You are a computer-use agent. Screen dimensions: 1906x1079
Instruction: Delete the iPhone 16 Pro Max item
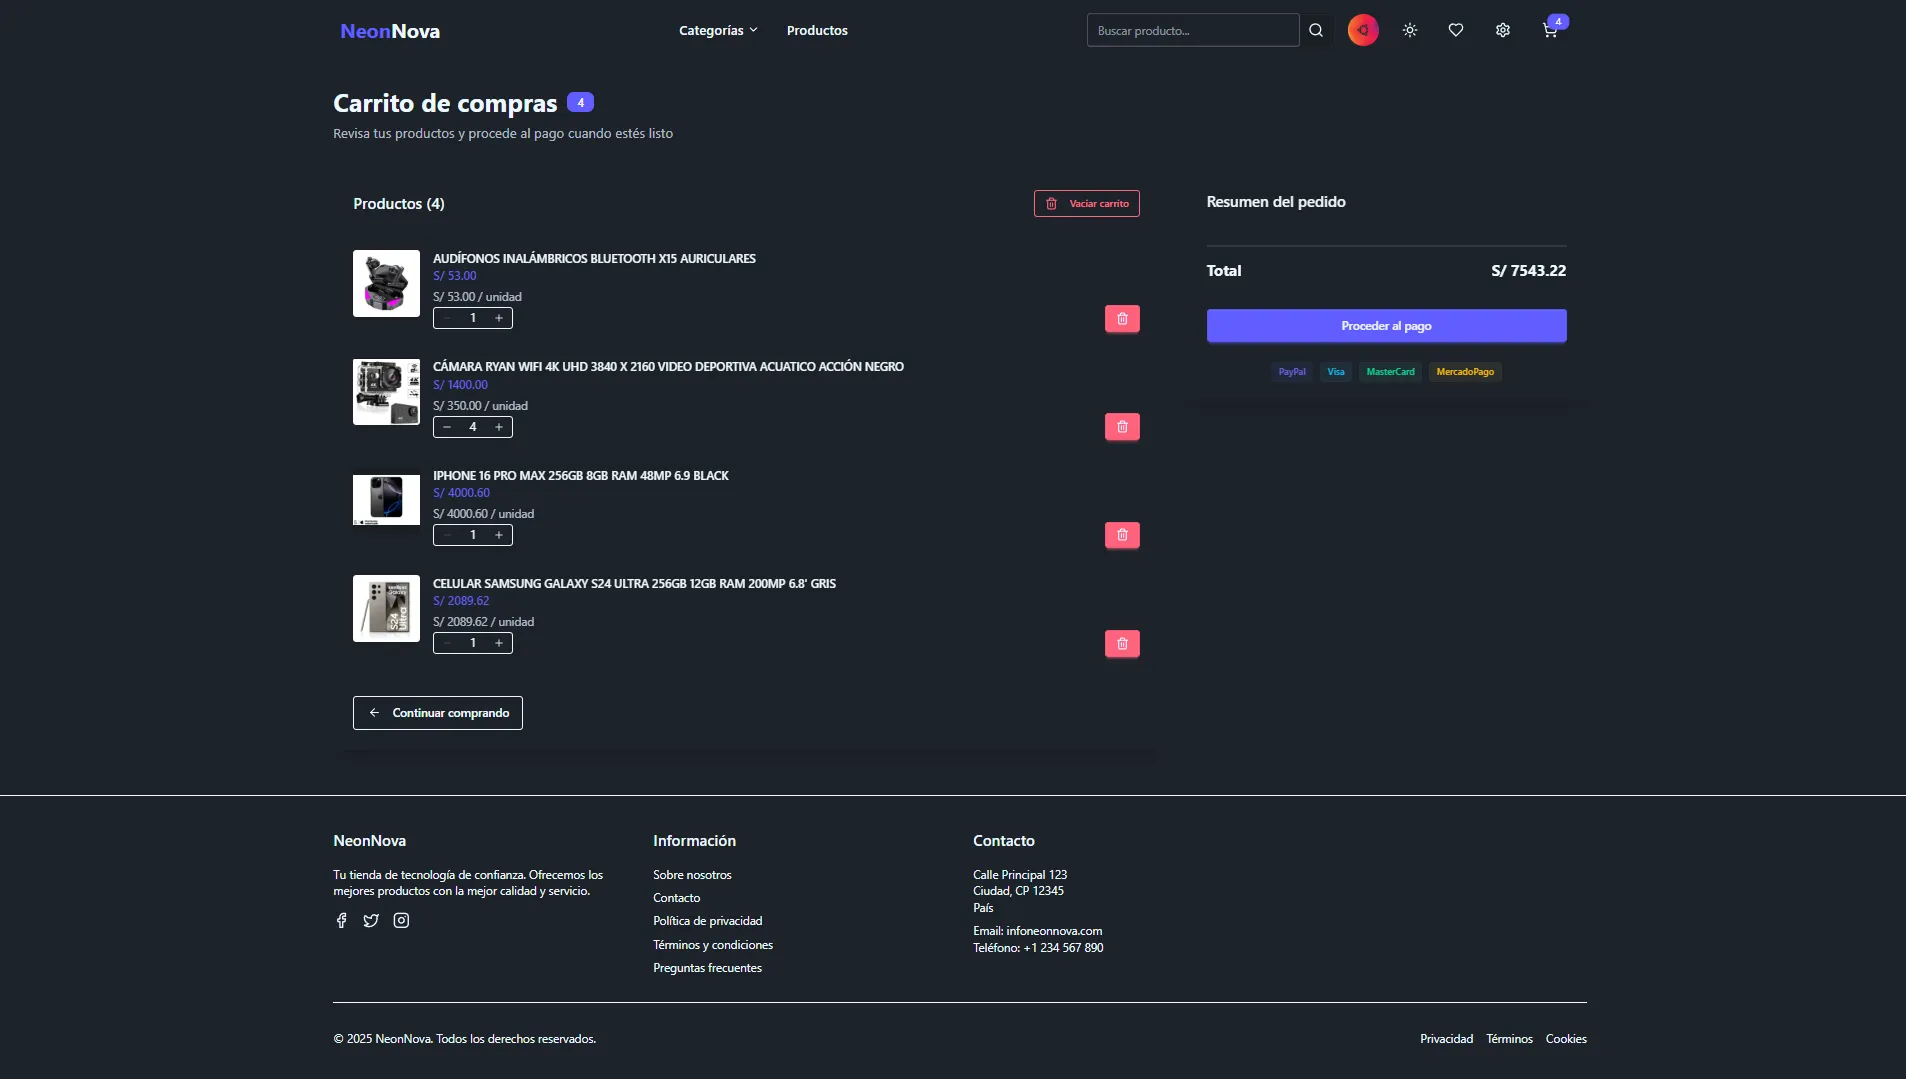pos(1122,535)
